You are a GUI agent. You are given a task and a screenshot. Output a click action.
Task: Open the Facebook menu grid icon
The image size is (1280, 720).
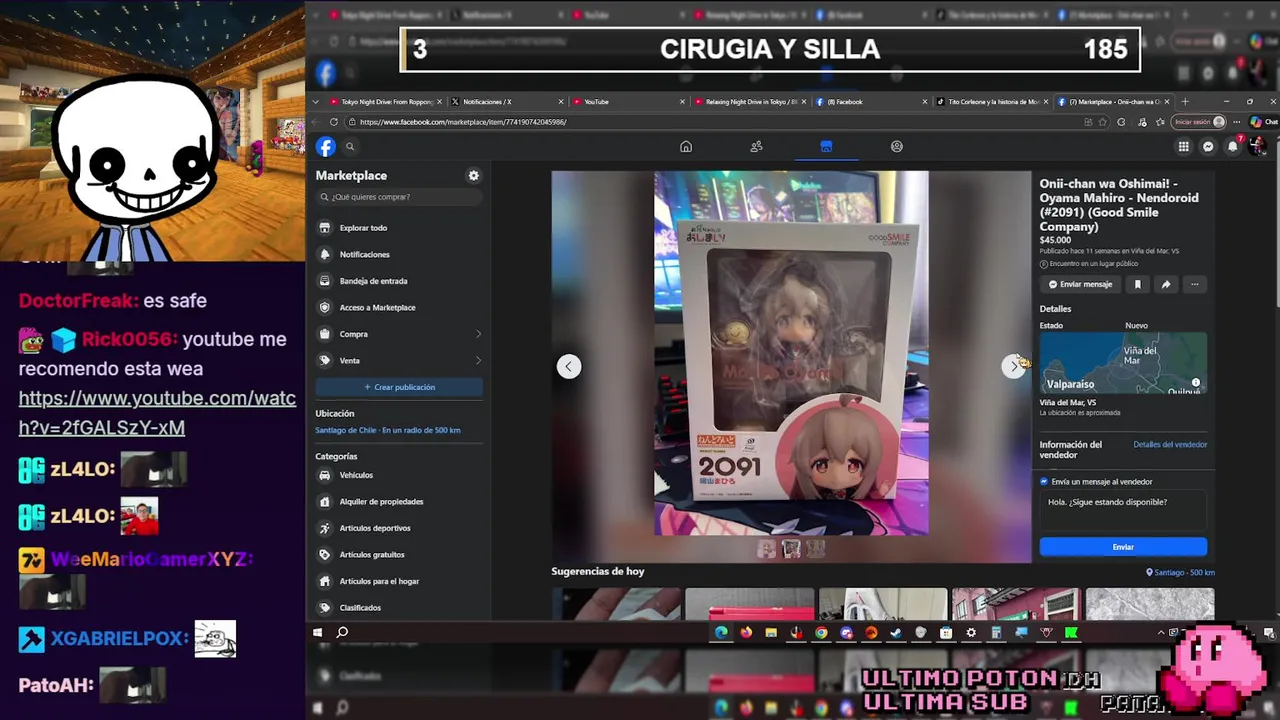coord(1183,147)
